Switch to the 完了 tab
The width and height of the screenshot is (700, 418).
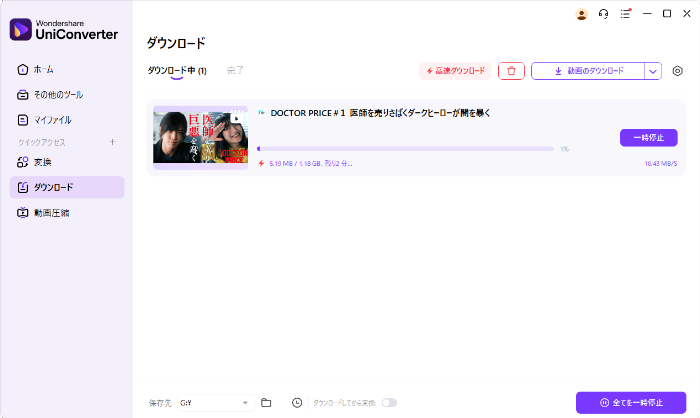click(235, 70)
